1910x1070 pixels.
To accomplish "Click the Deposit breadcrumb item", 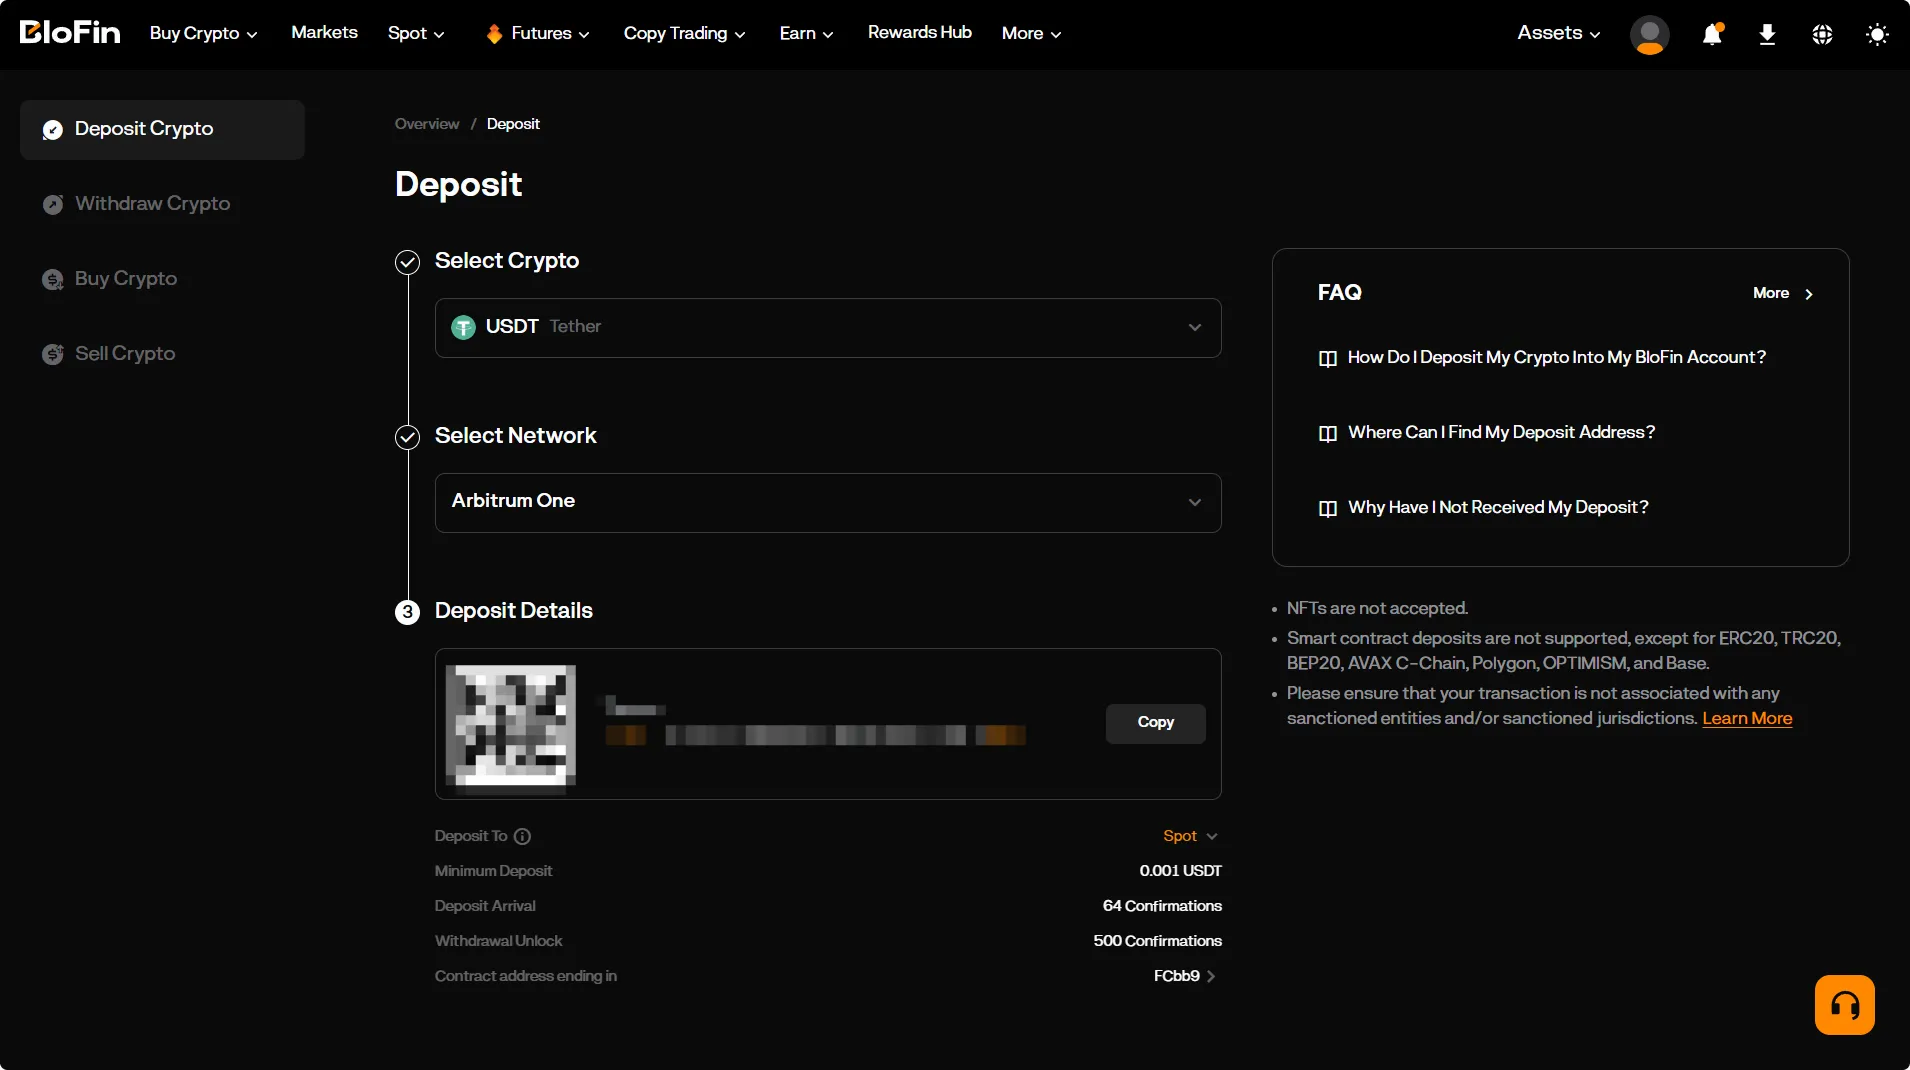I will 513,124.
